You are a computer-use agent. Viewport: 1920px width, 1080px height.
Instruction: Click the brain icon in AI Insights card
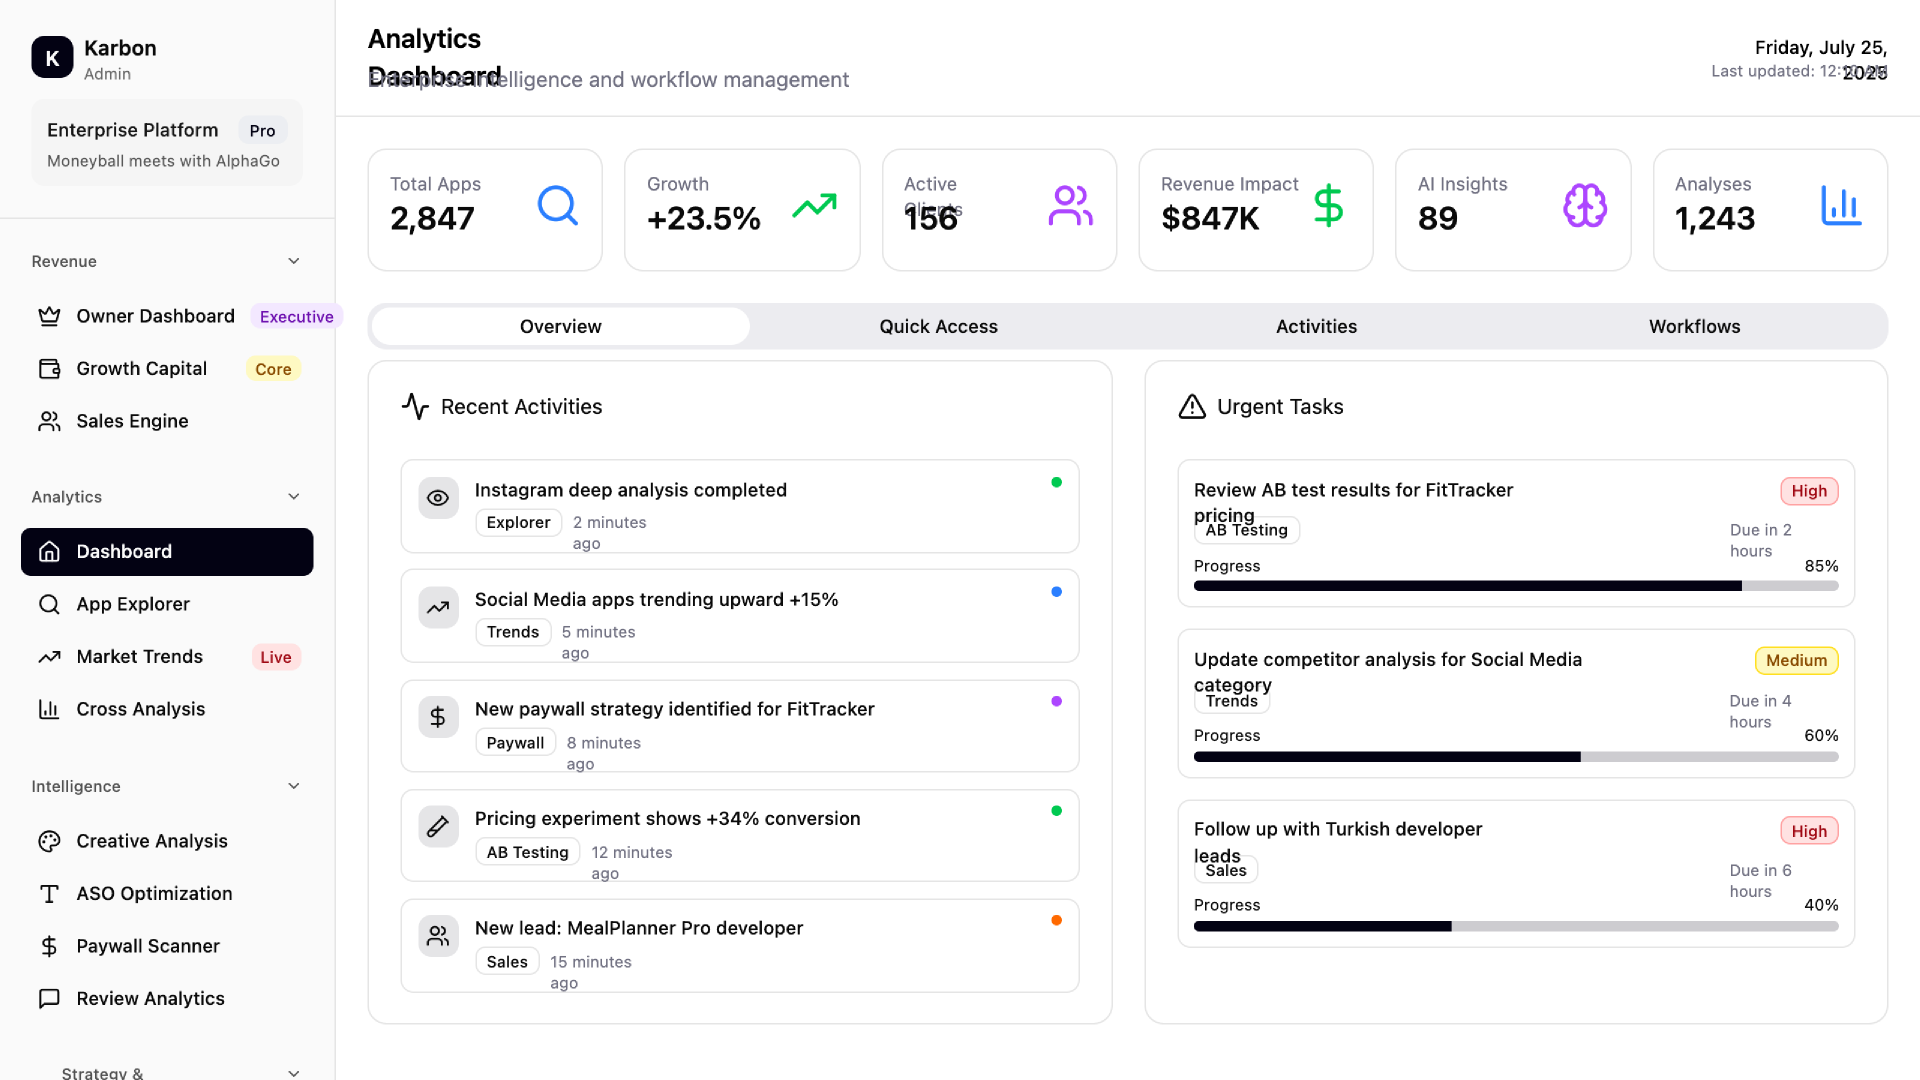(1585, 206)
